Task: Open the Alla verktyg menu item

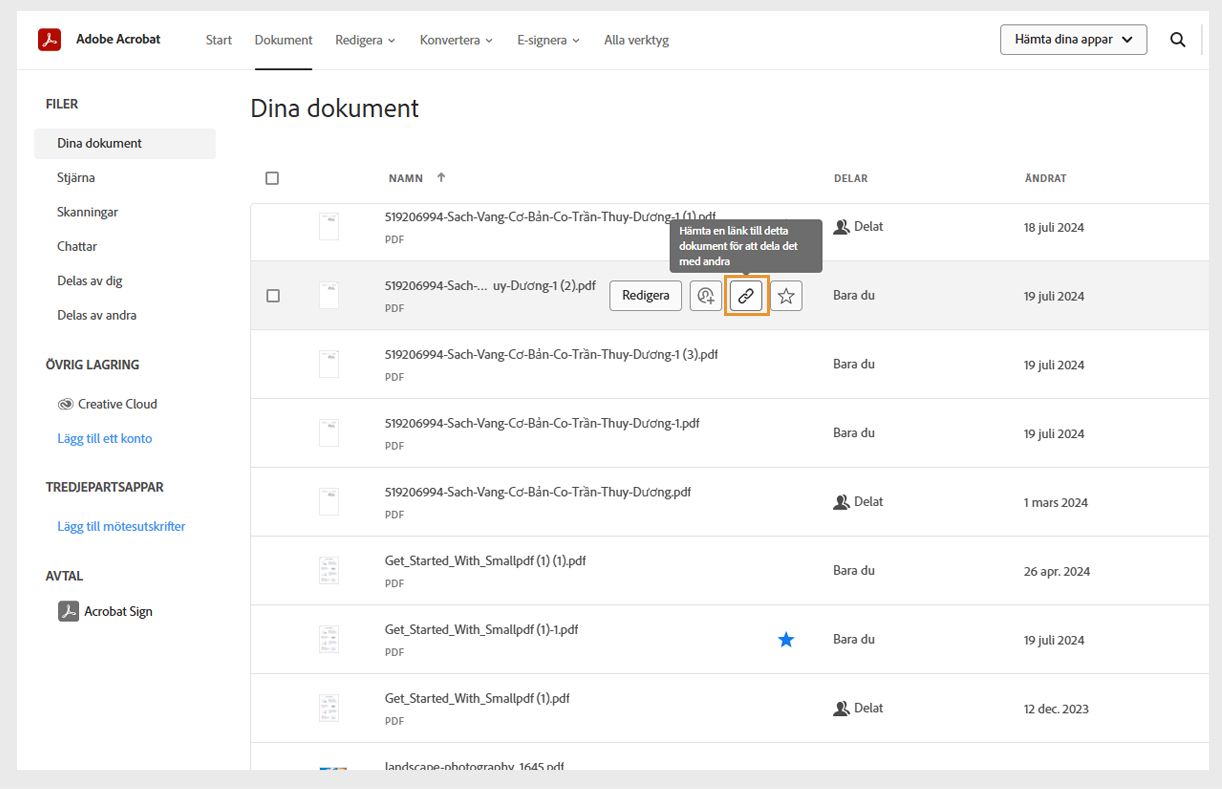Action: pyautogui.click(x=636, y=40)
